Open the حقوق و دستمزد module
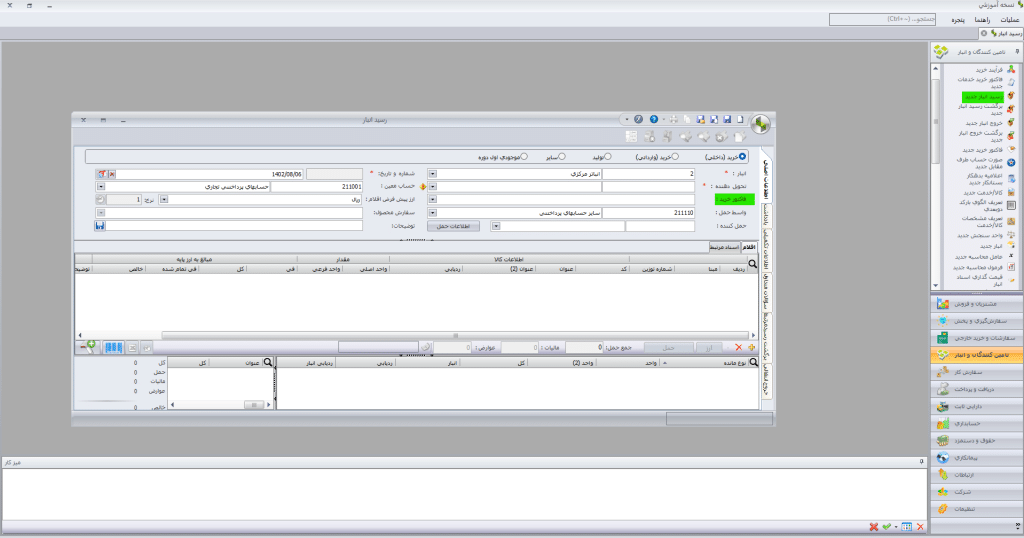Screen dimensions: 1024x538 click(976, 441)
